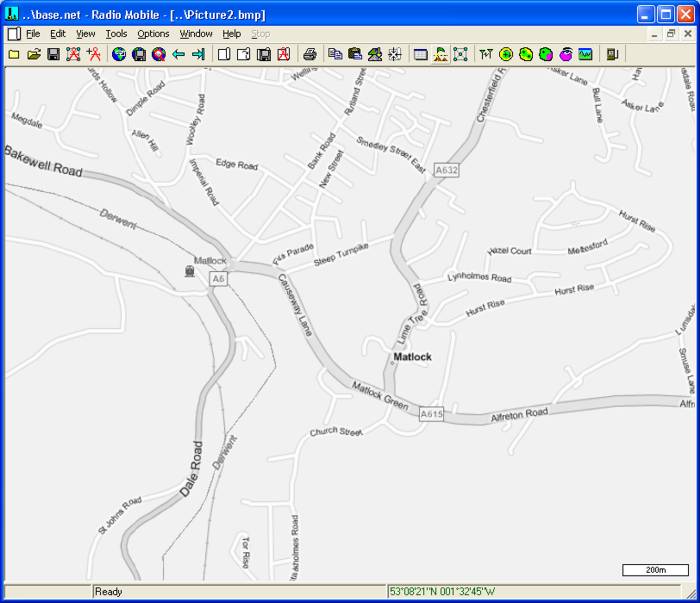
Task: Click the yellow New Networks folder icon
Action: (14, 54)
